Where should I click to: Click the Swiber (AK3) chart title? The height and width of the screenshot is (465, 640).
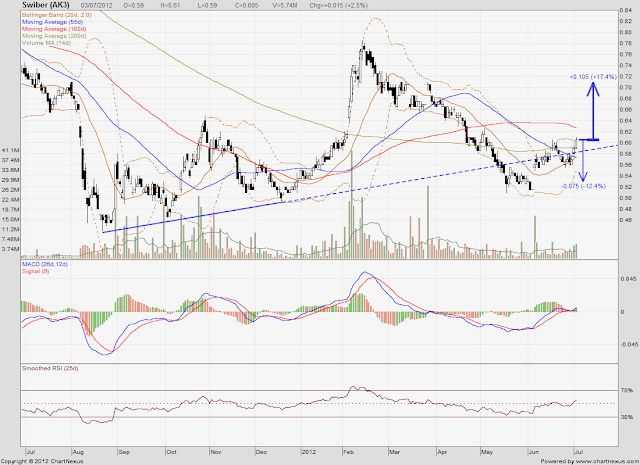click(46, 5)
